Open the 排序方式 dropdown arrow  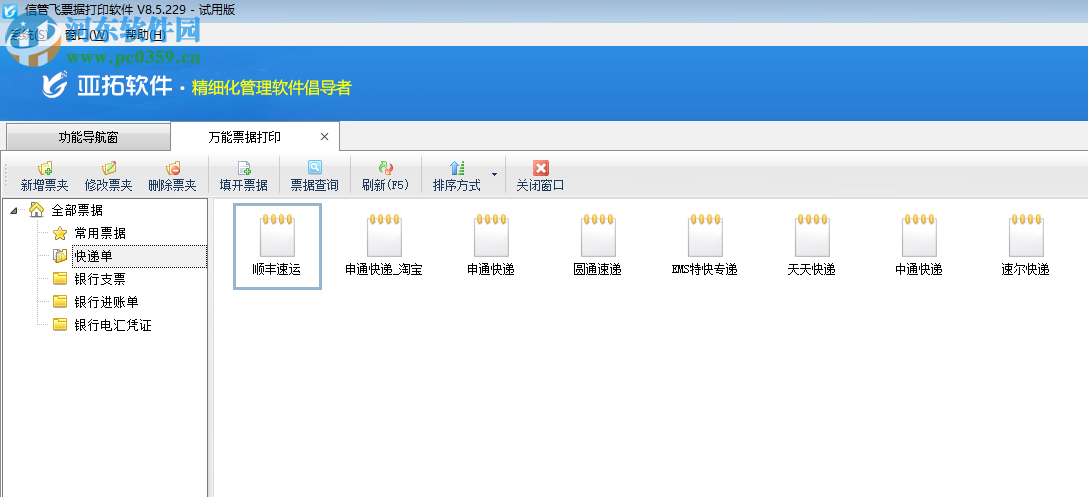(x=494, y=174)
